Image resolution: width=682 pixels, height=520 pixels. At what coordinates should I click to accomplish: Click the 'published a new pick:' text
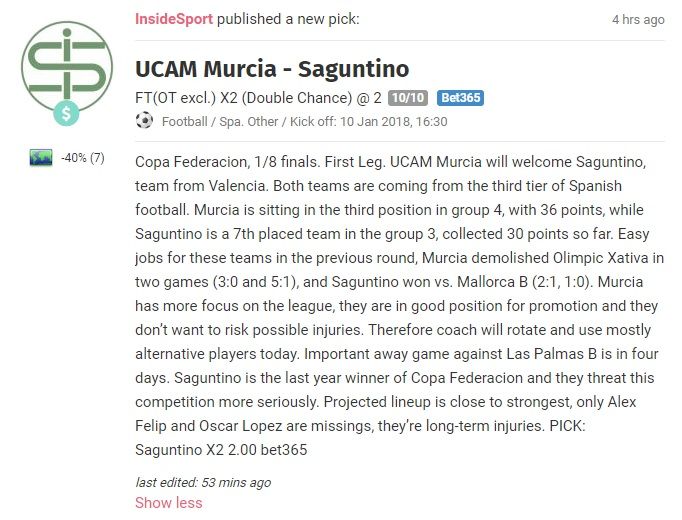[288, 19]
